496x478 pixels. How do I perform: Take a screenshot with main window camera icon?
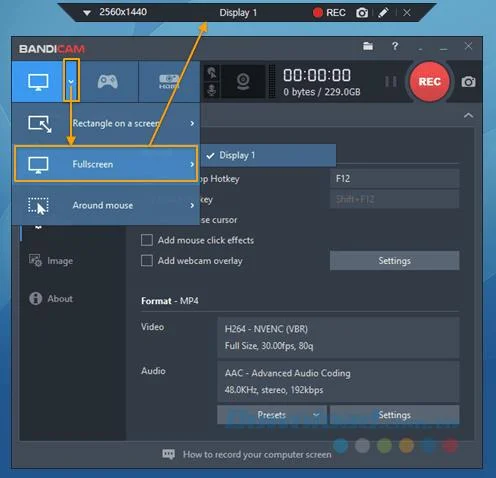point(468,82)
